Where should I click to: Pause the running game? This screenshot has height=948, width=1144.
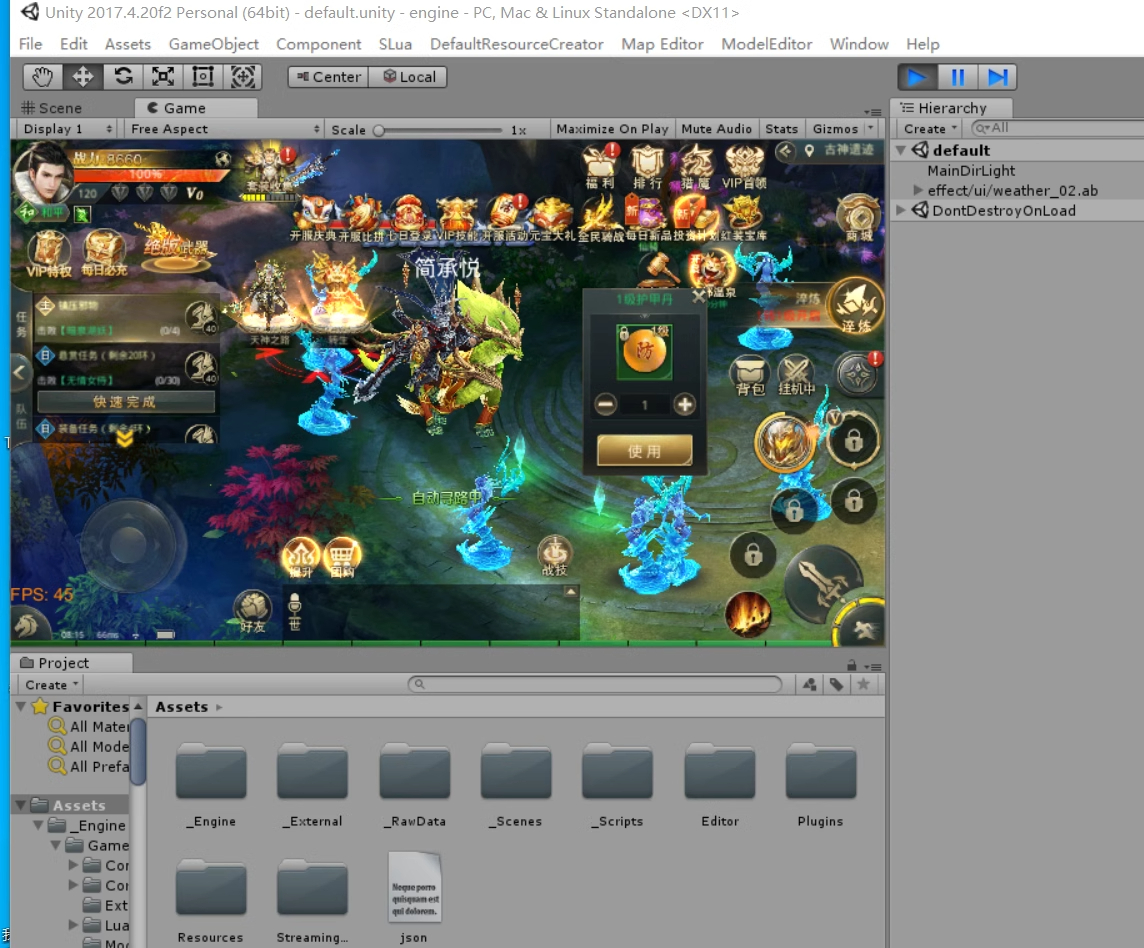pyautogui.click(x=957, y=77)
